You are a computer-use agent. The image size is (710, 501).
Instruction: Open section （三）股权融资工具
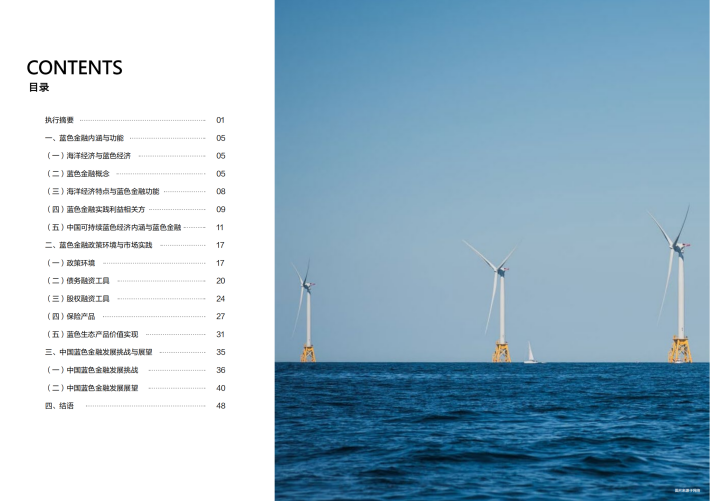coord(77,299)
